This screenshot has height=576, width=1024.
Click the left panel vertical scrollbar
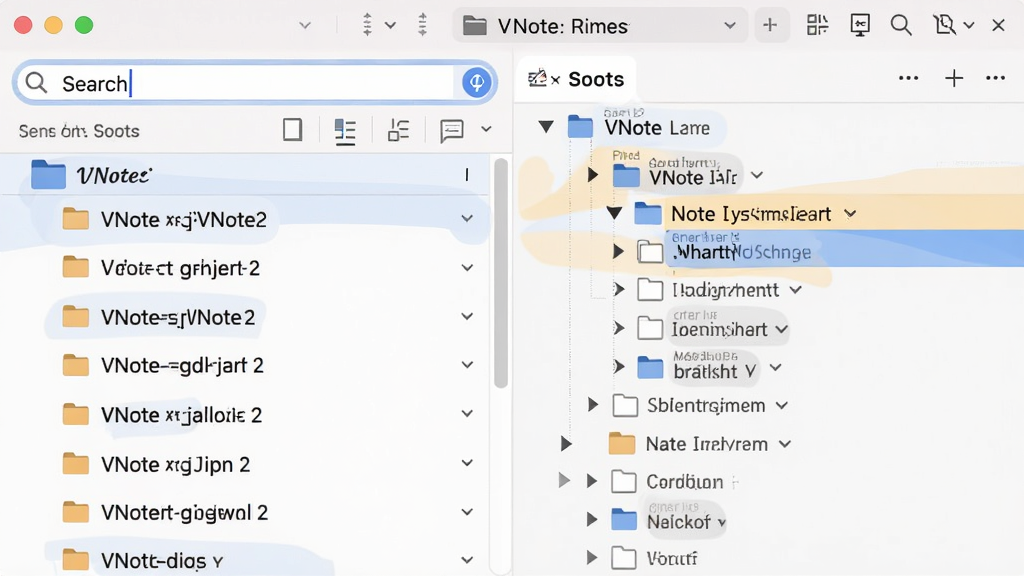click(x=501, y=273)
